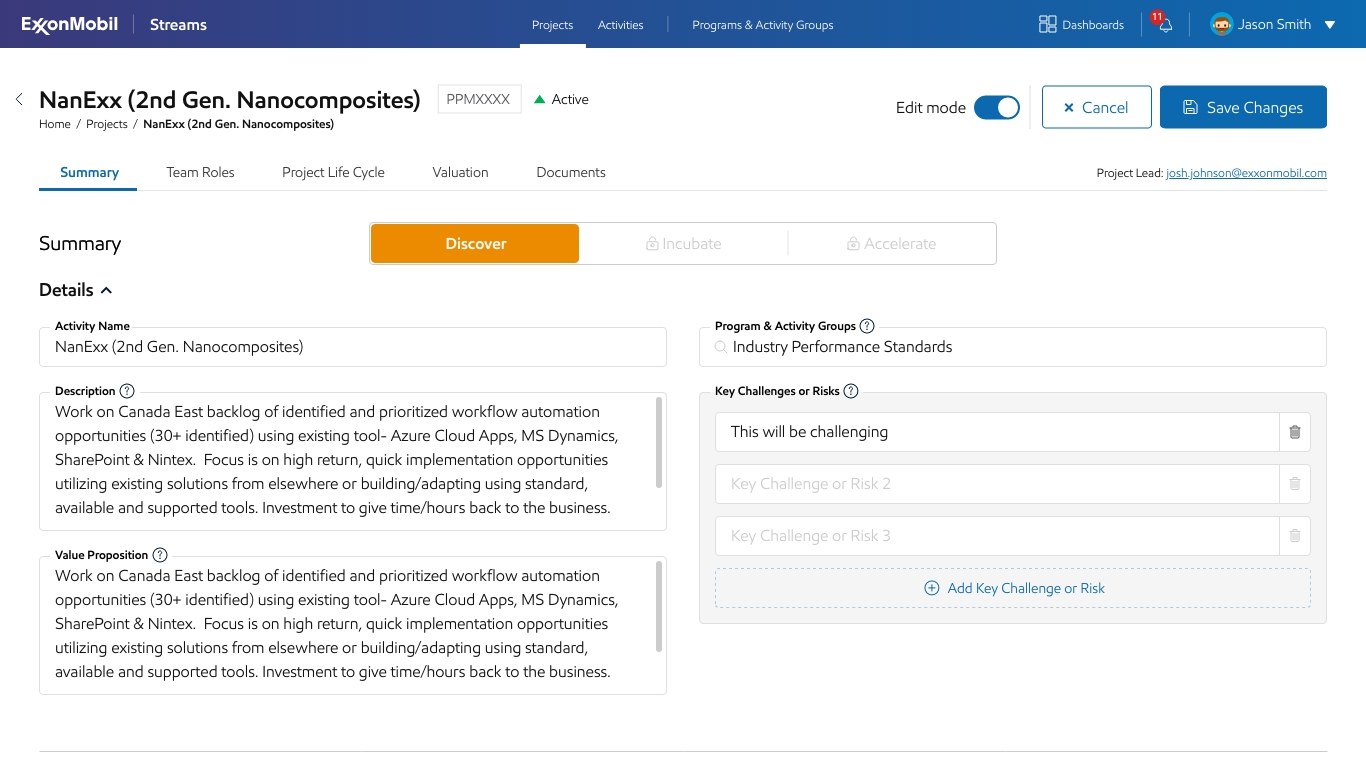Click the back arrow beside project title
The image size is (1366, 768).
click(x=19, y=99)
